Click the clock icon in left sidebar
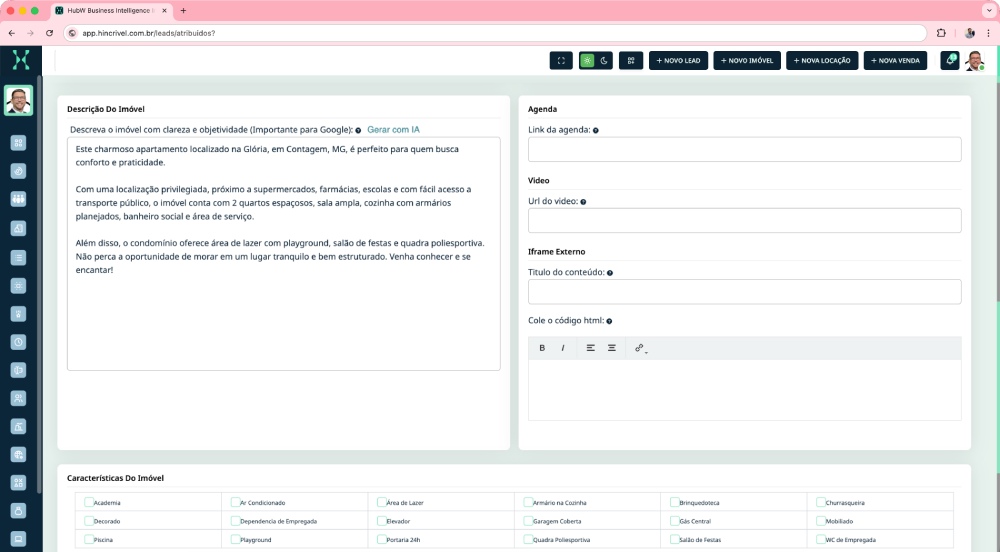The height and width of the screenshot is (552, 1000). click(x=18, y=341)
